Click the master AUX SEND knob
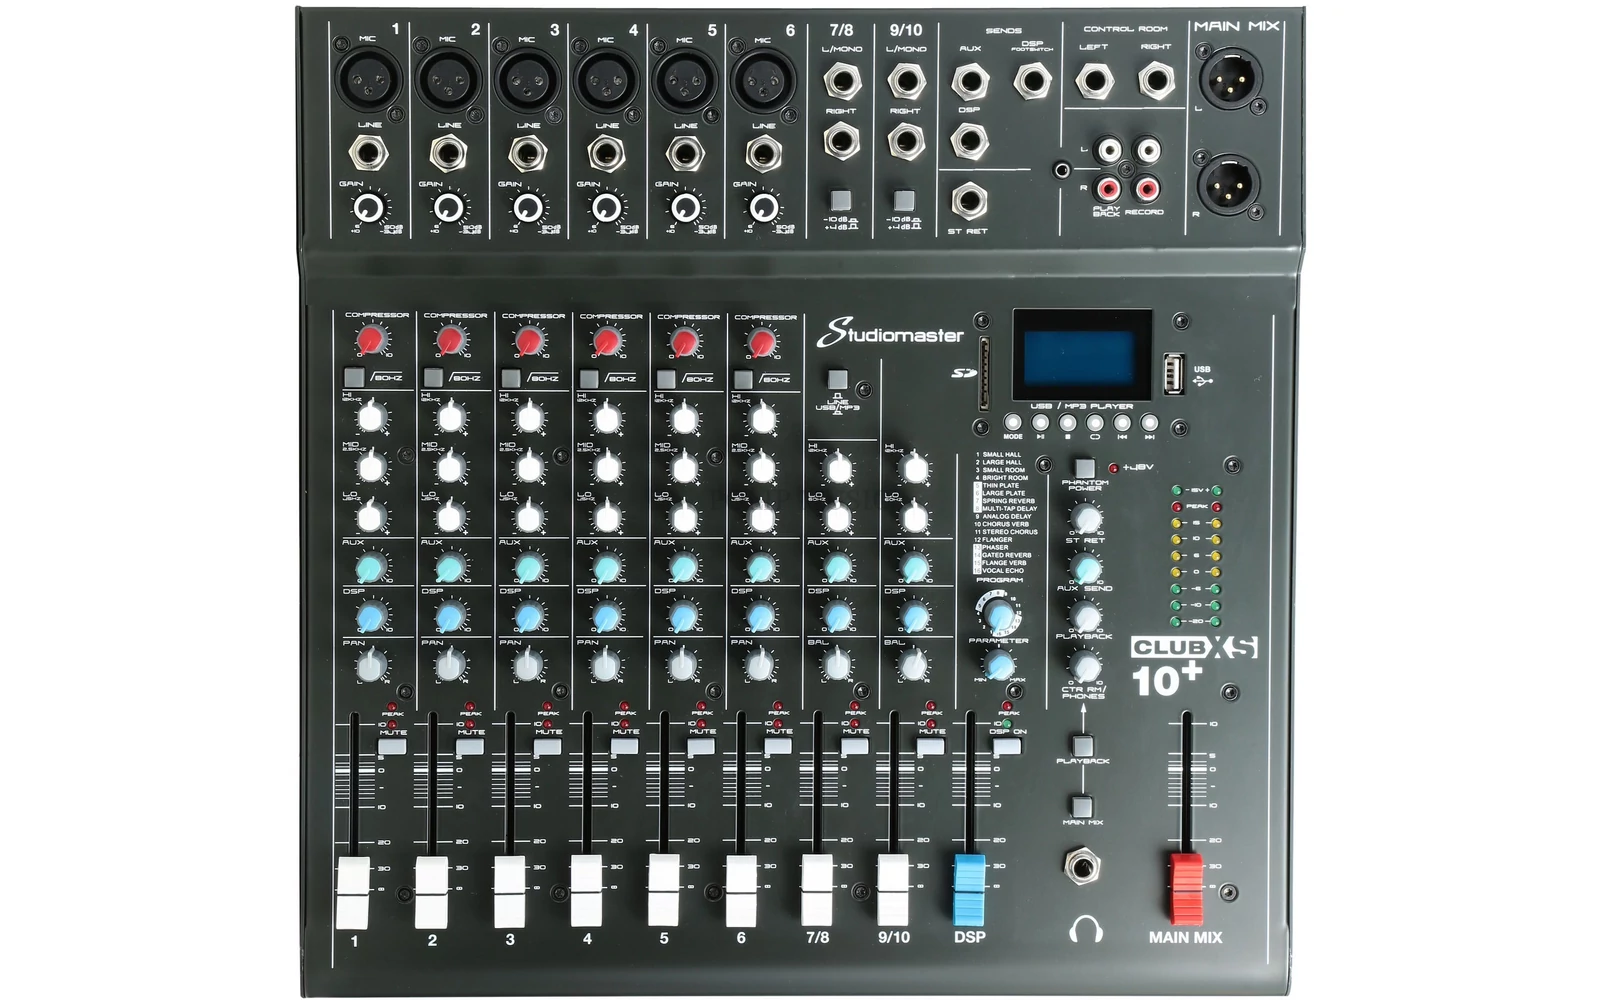Viewport: 1600px width, 1000px height. tap(1085, 567)
